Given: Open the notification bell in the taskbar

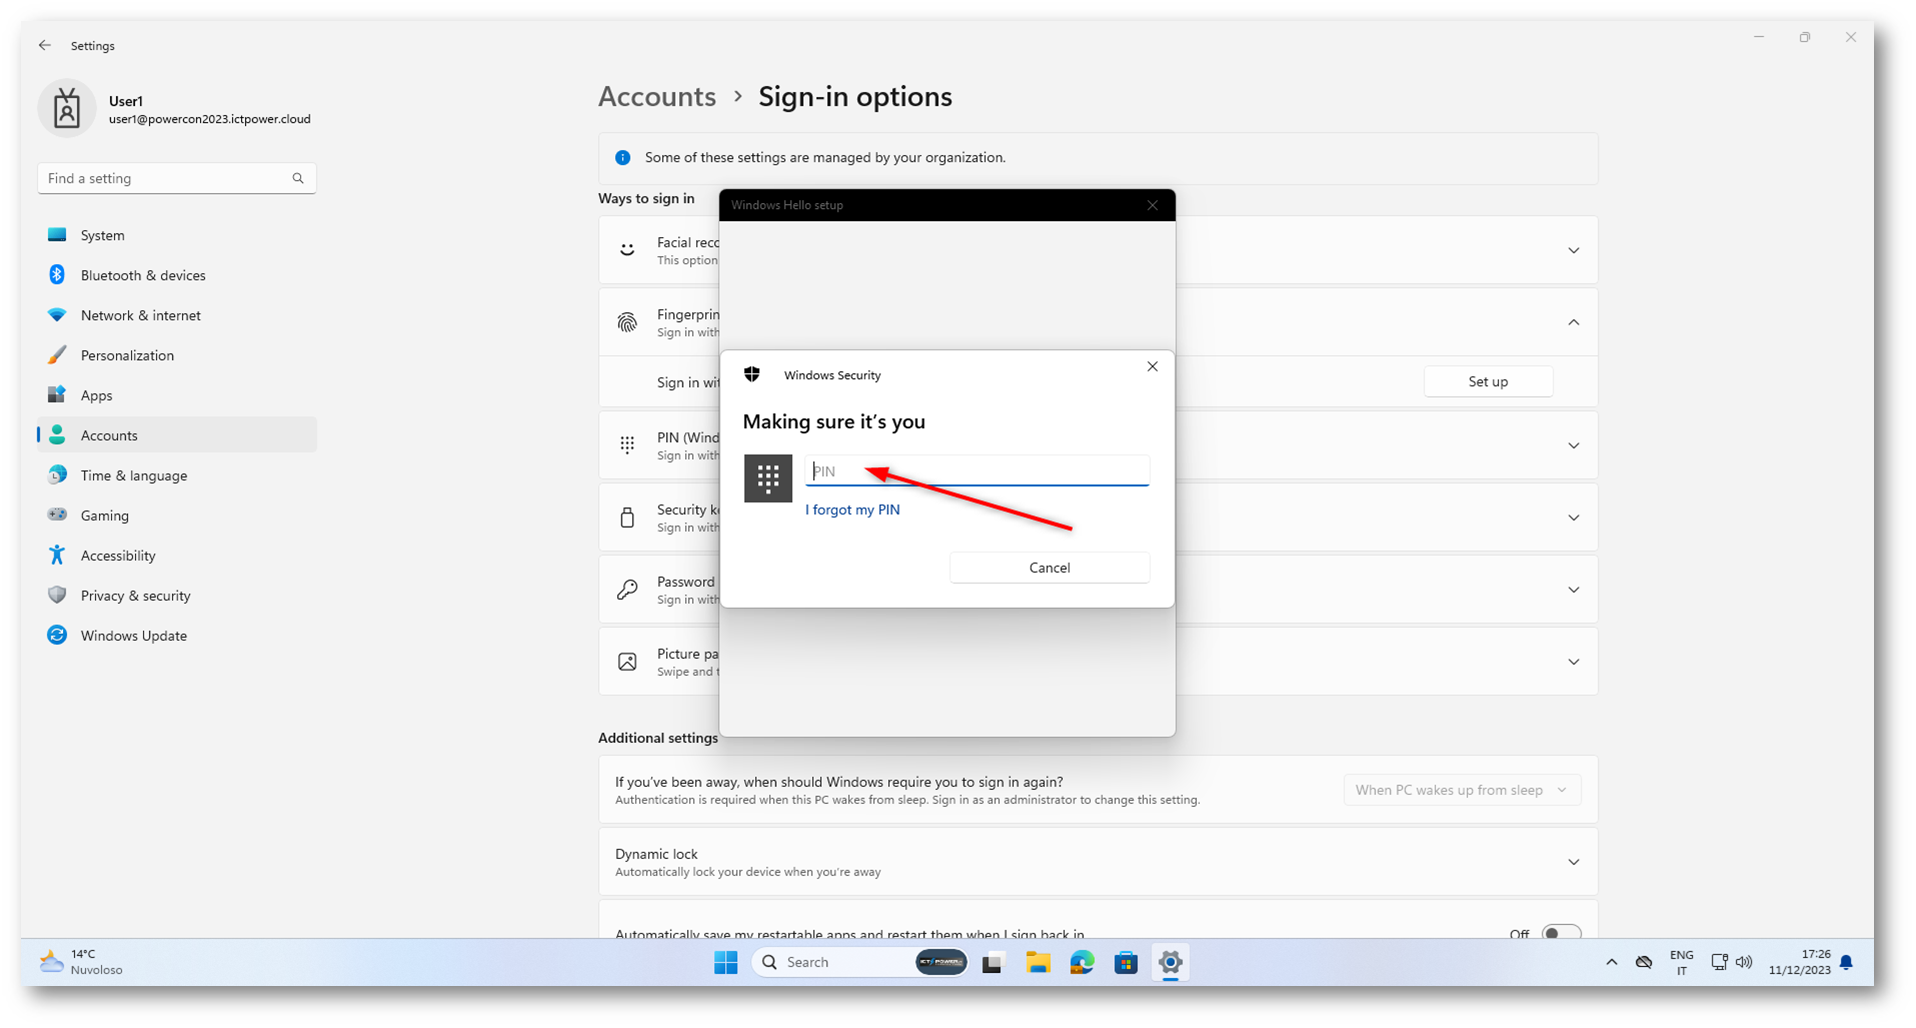Looking at the screenshot, I should (x=1846, y=963).
